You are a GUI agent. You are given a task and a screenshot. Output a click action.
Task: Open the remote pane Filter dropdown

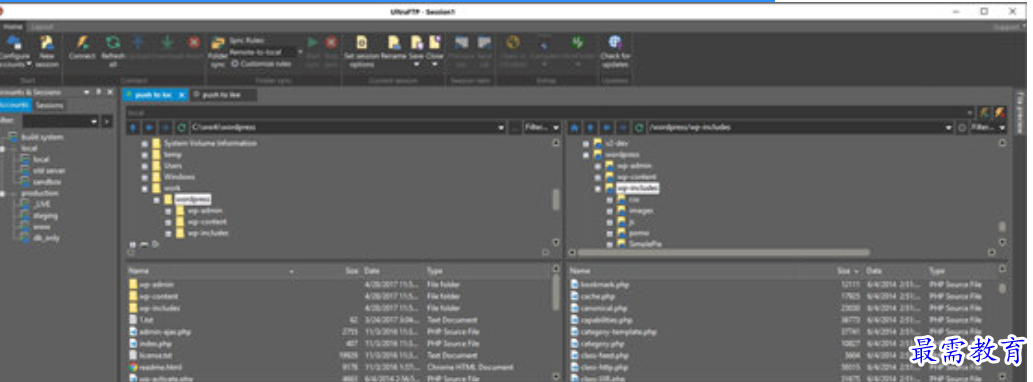[x=1002, y=127]
